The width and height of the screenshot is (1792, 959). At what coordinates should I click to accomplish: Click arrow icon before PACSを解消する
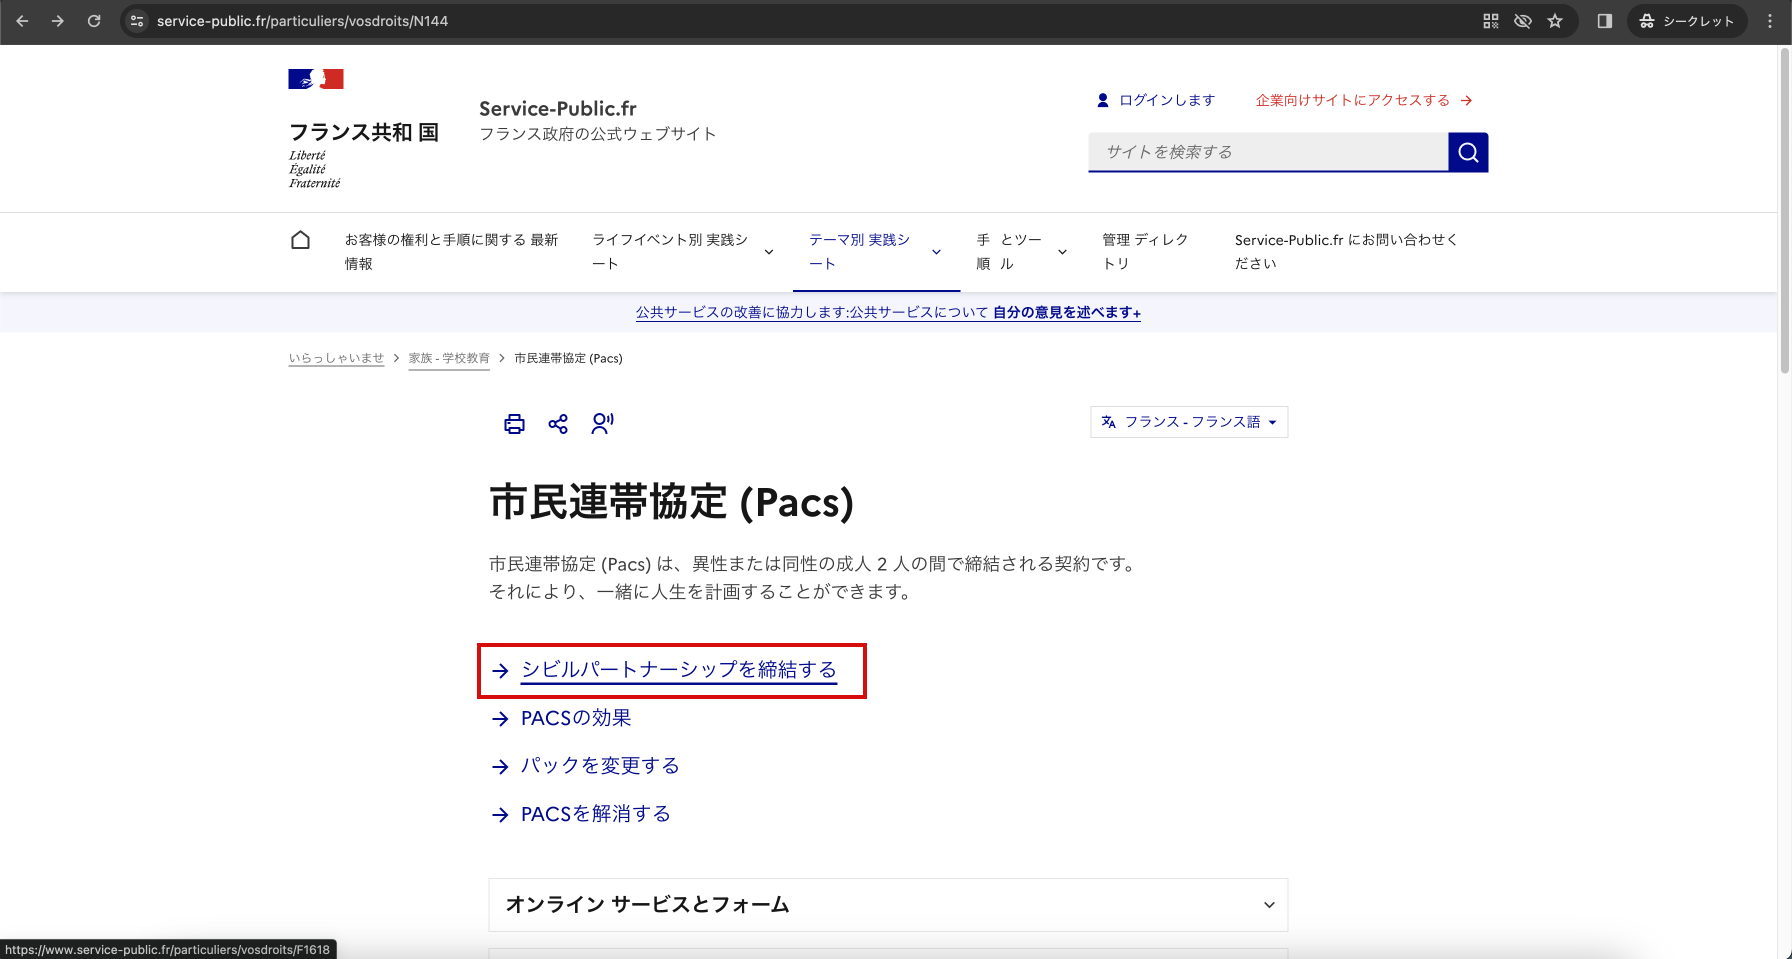(501, 815)
